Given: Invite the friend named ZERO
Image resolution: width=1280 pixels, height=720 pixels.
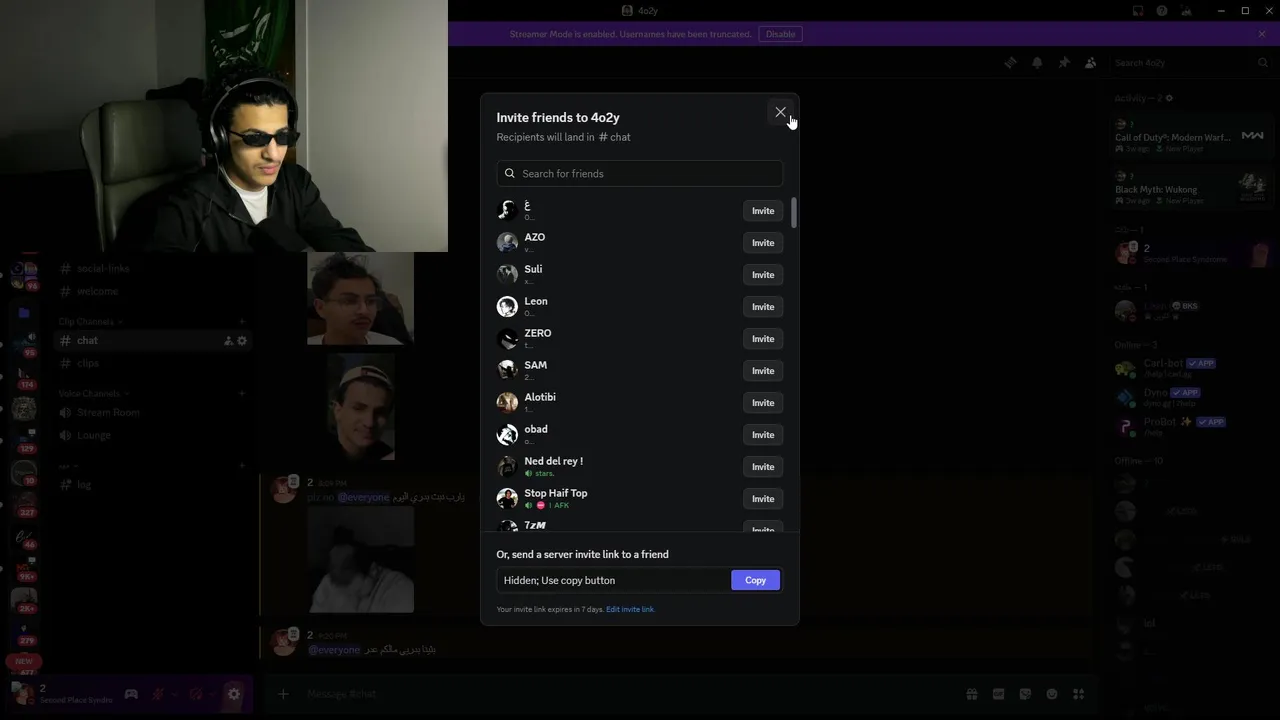Looking at the screenshot, I should [763, 339].
